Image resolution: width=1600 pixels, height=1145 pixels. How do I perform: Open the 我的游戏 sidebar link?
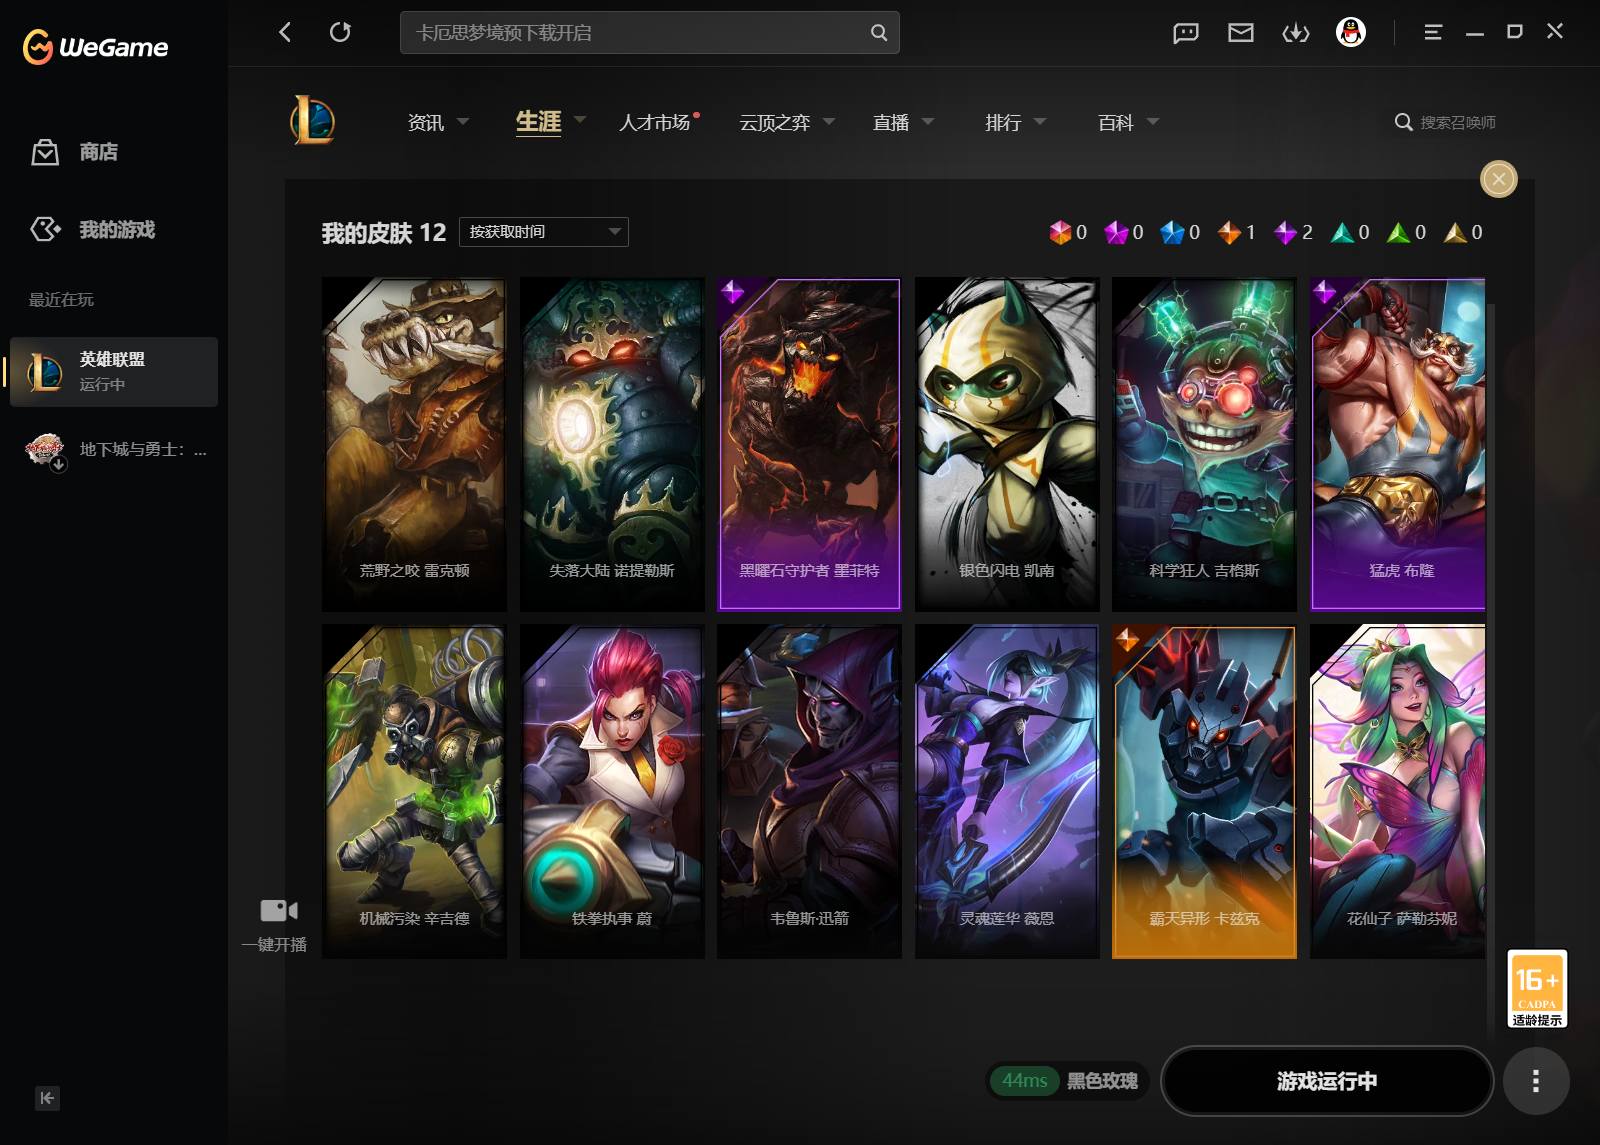tap(117, 229)
